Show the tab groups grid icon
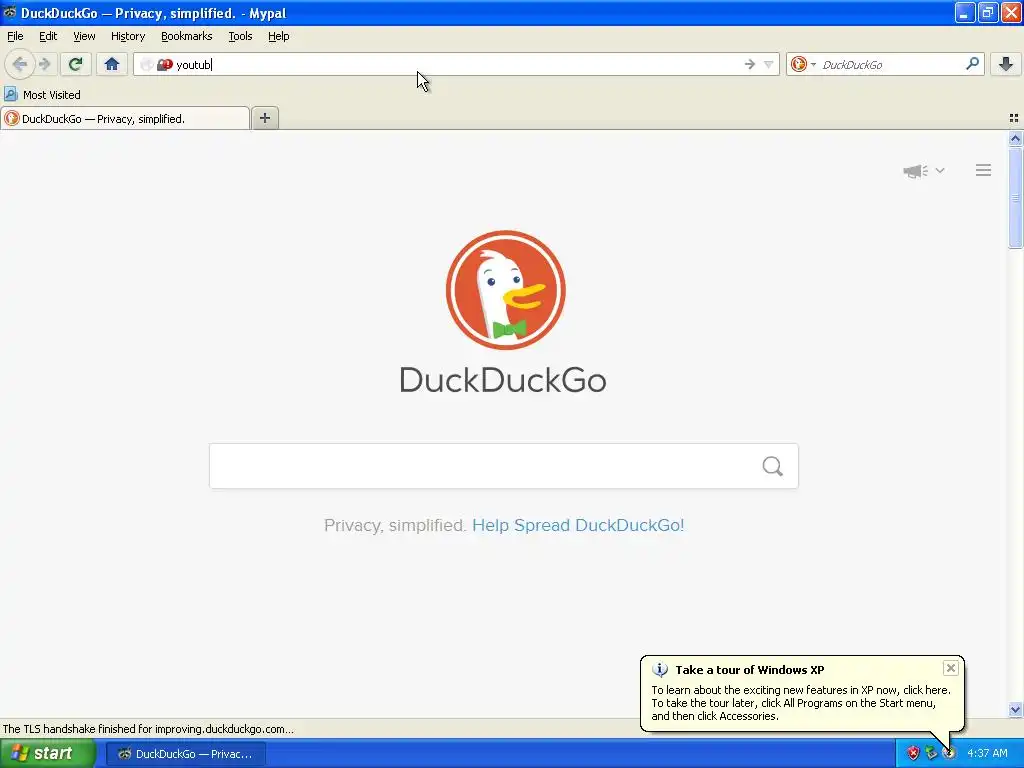Screen dimensions: 1024x768 [1014, 118]
